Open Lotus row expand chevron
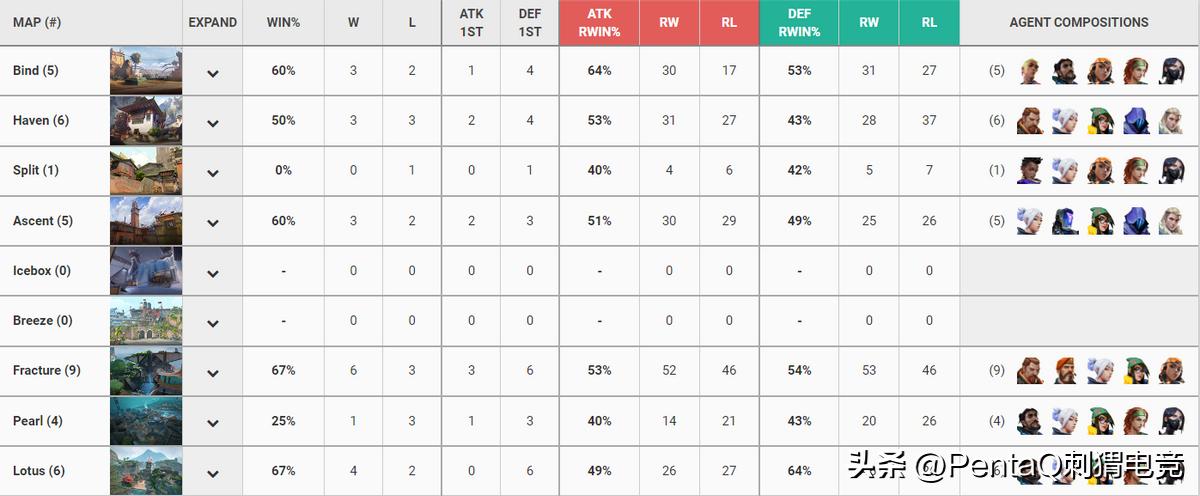This screenshot has height=496, width=1200. coord(212,473)
